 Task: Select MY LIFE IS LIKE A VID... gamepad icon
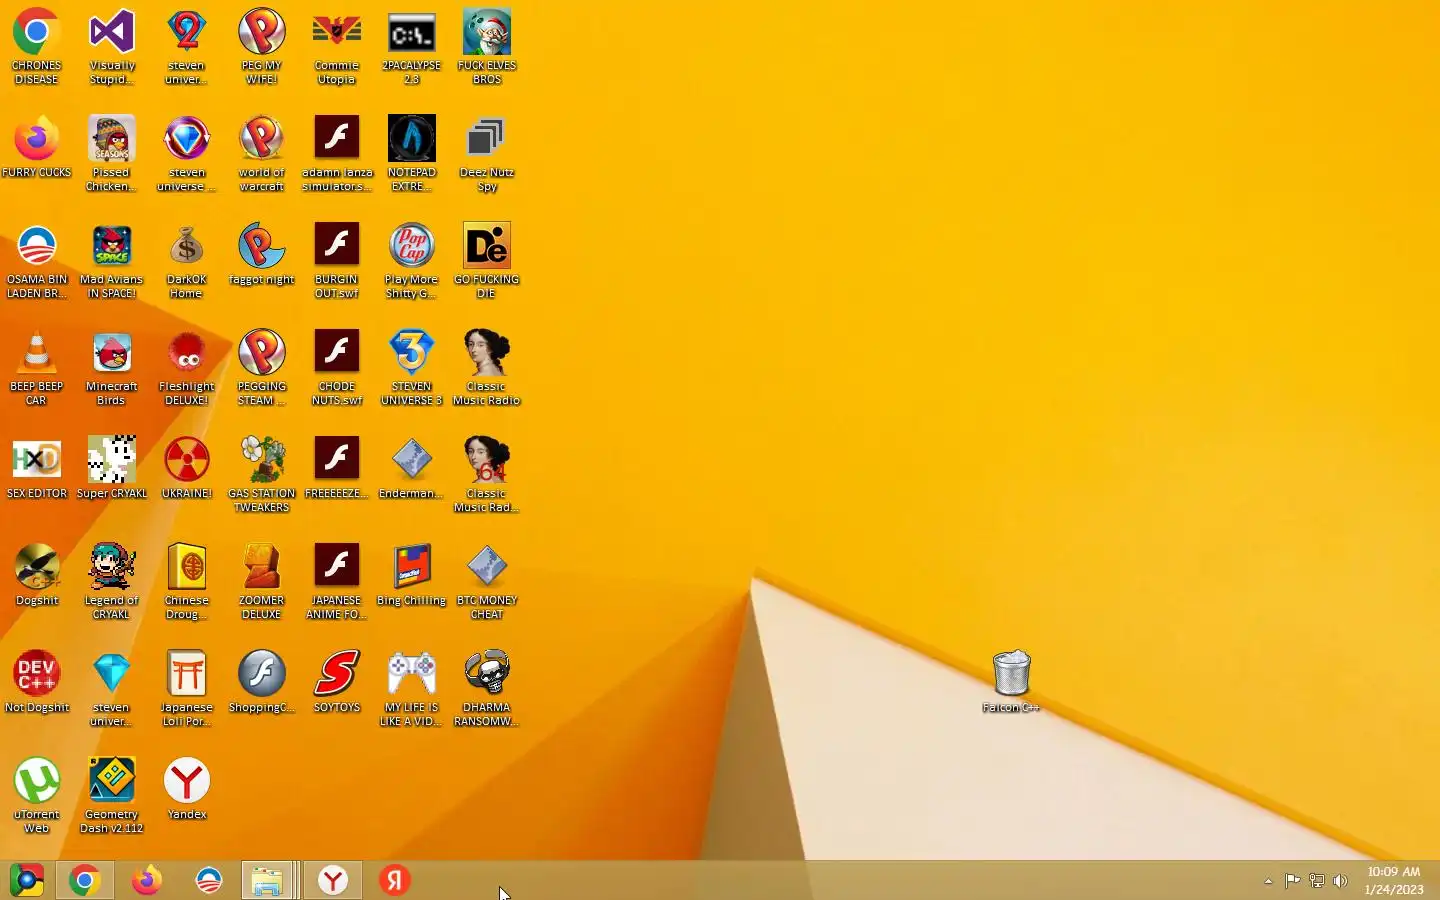point(411,688)
